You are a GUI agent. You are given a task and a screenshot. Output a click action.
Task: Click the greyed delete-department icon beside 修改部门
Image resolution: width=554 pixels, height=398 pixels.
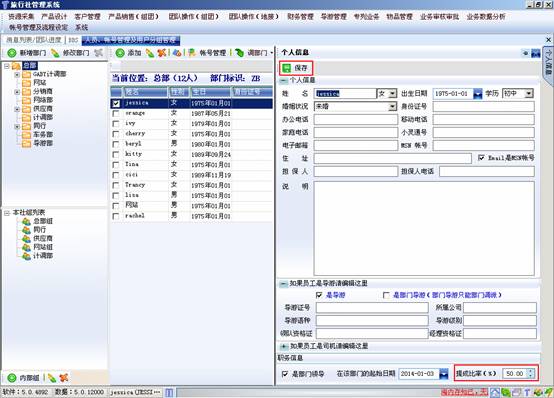[x=99, y=53]
